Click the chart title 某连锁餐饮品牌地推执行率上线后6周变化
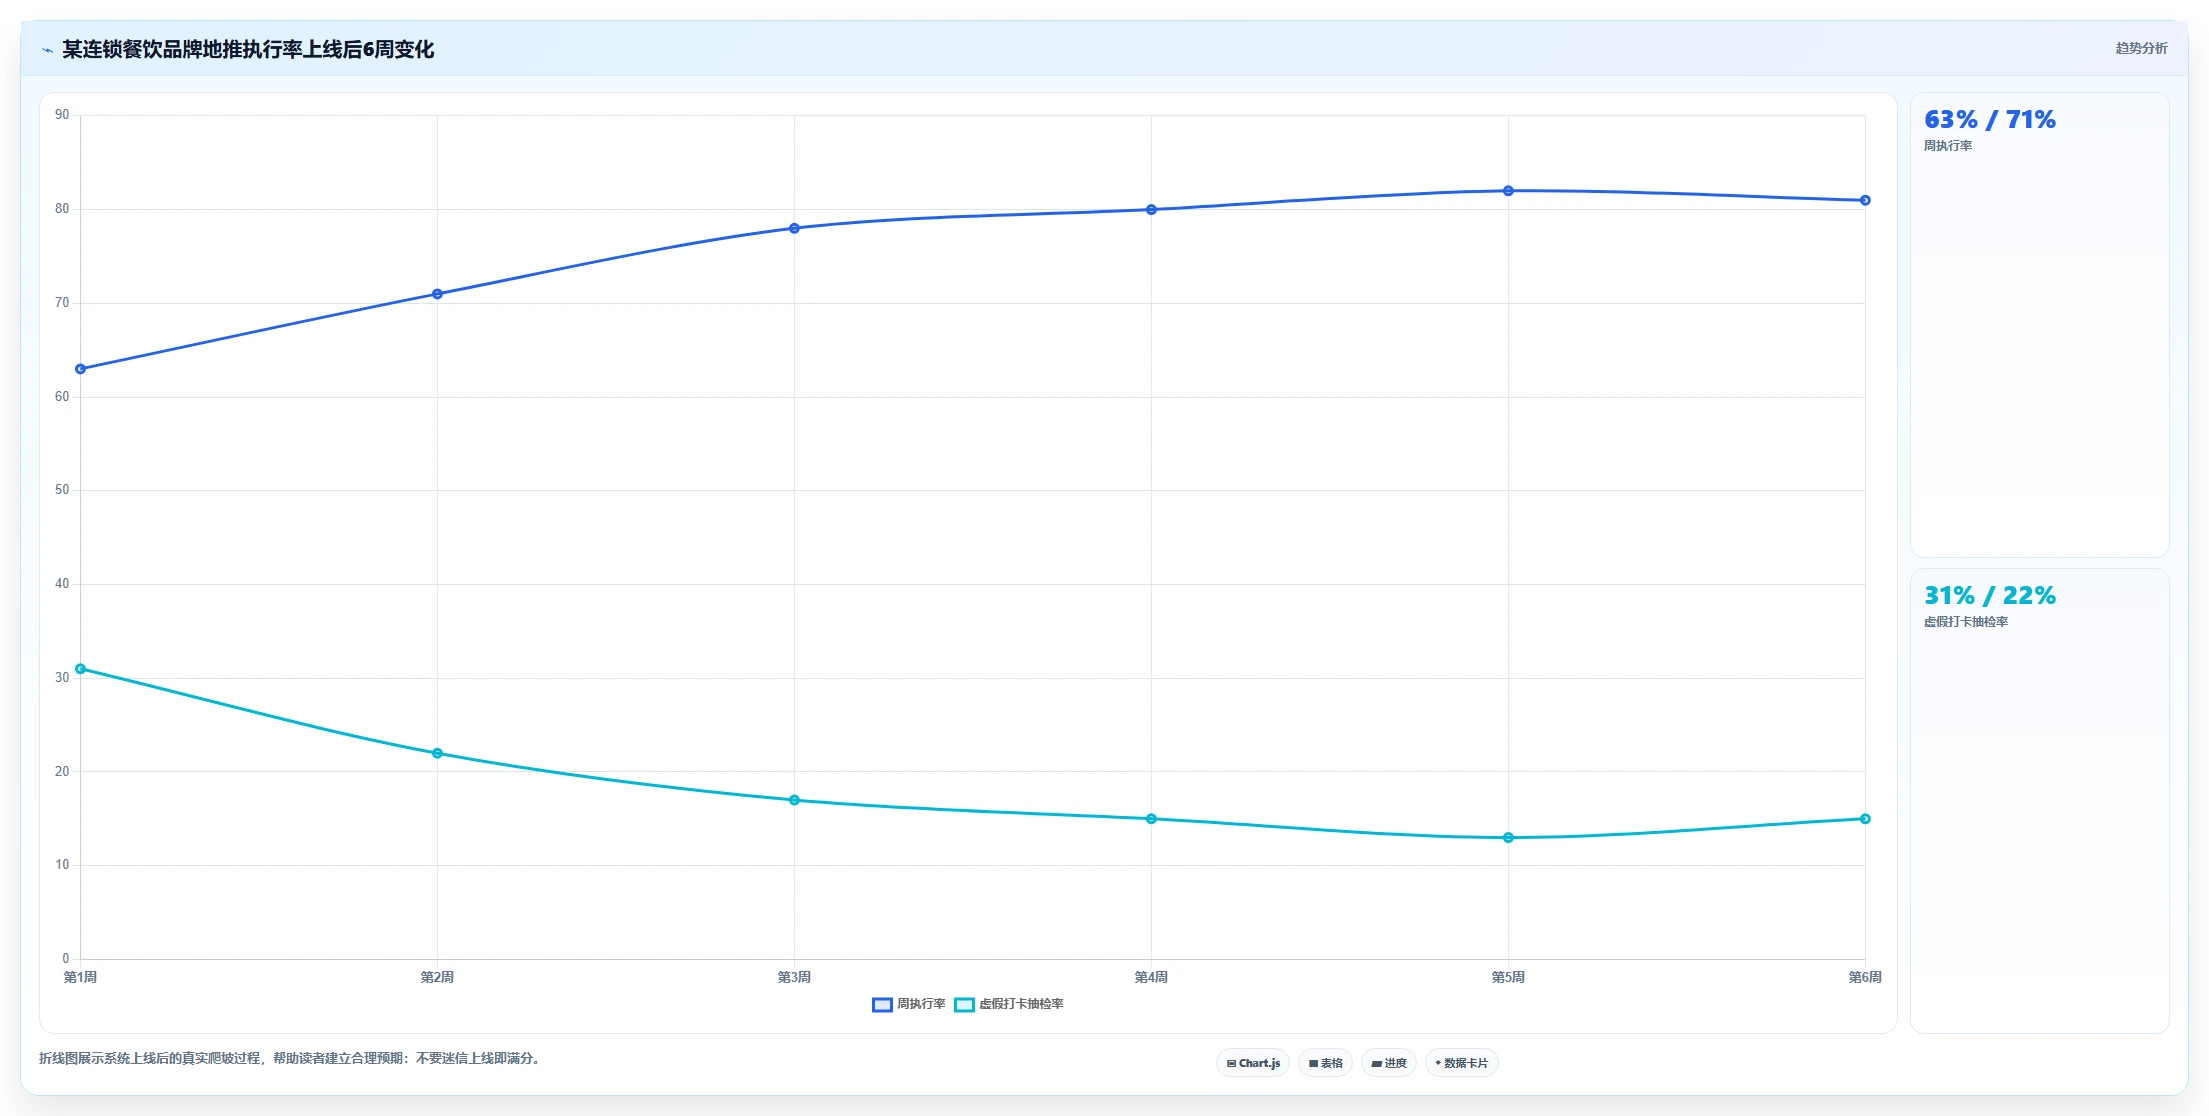Image resolution: width=2209 pixels, height=1116 pixels. pyautogui.click(x=248, y=50)
